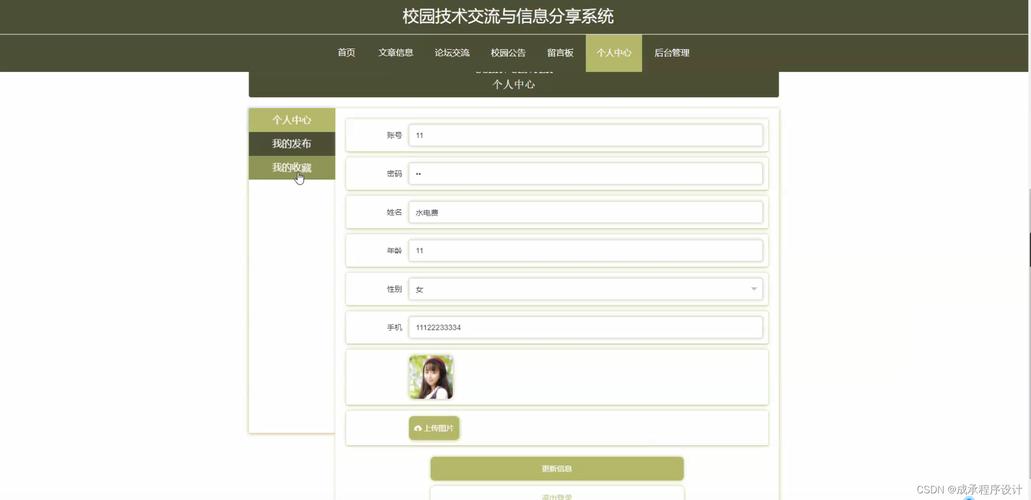Open 文章信息 navigation item
1031x500 pixels.
395,53
